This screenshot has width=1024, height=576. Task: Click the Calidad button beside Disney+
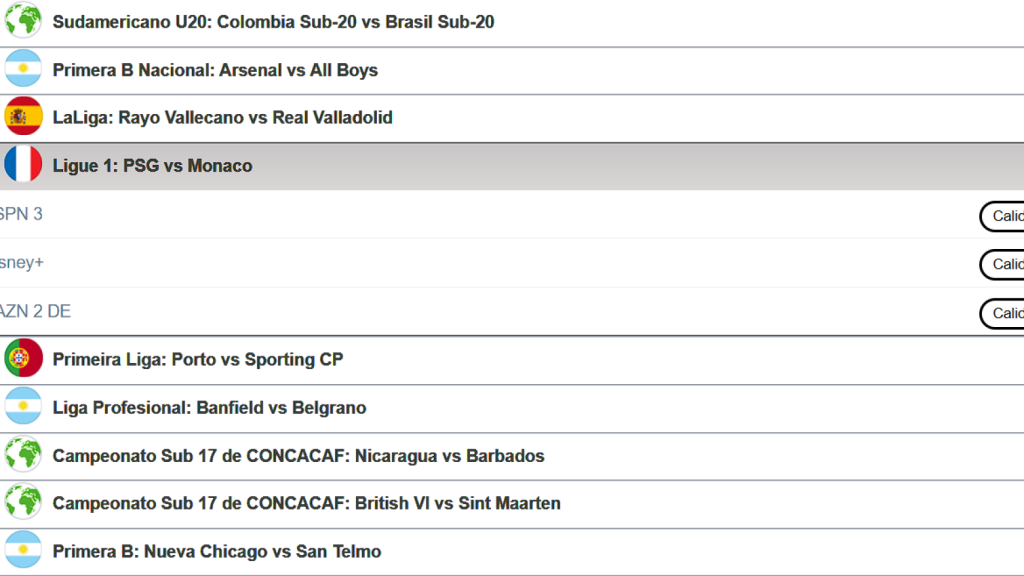pyautogui.click(x=1003, y=264)
